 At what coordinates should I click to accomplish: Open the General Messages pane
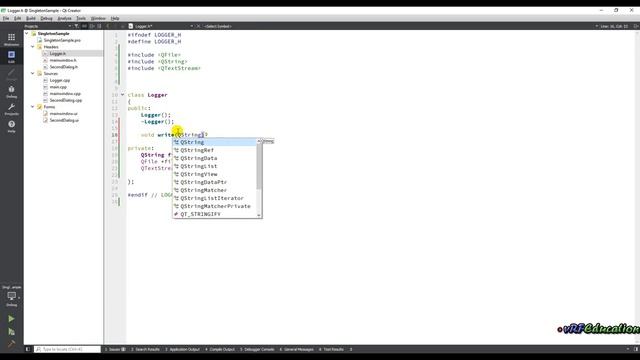(x=297, y=349)
